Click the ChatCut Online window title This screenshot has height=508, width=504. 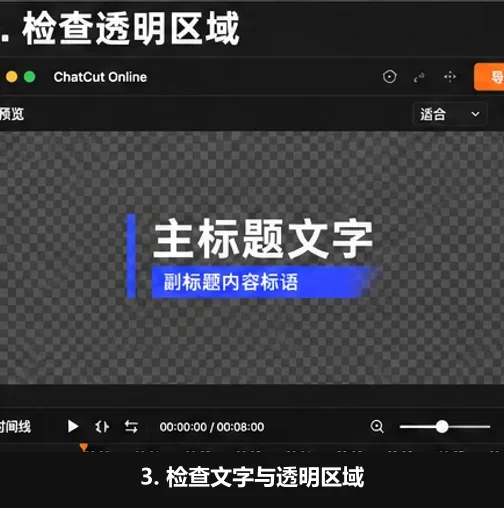[x=100, y=77]
